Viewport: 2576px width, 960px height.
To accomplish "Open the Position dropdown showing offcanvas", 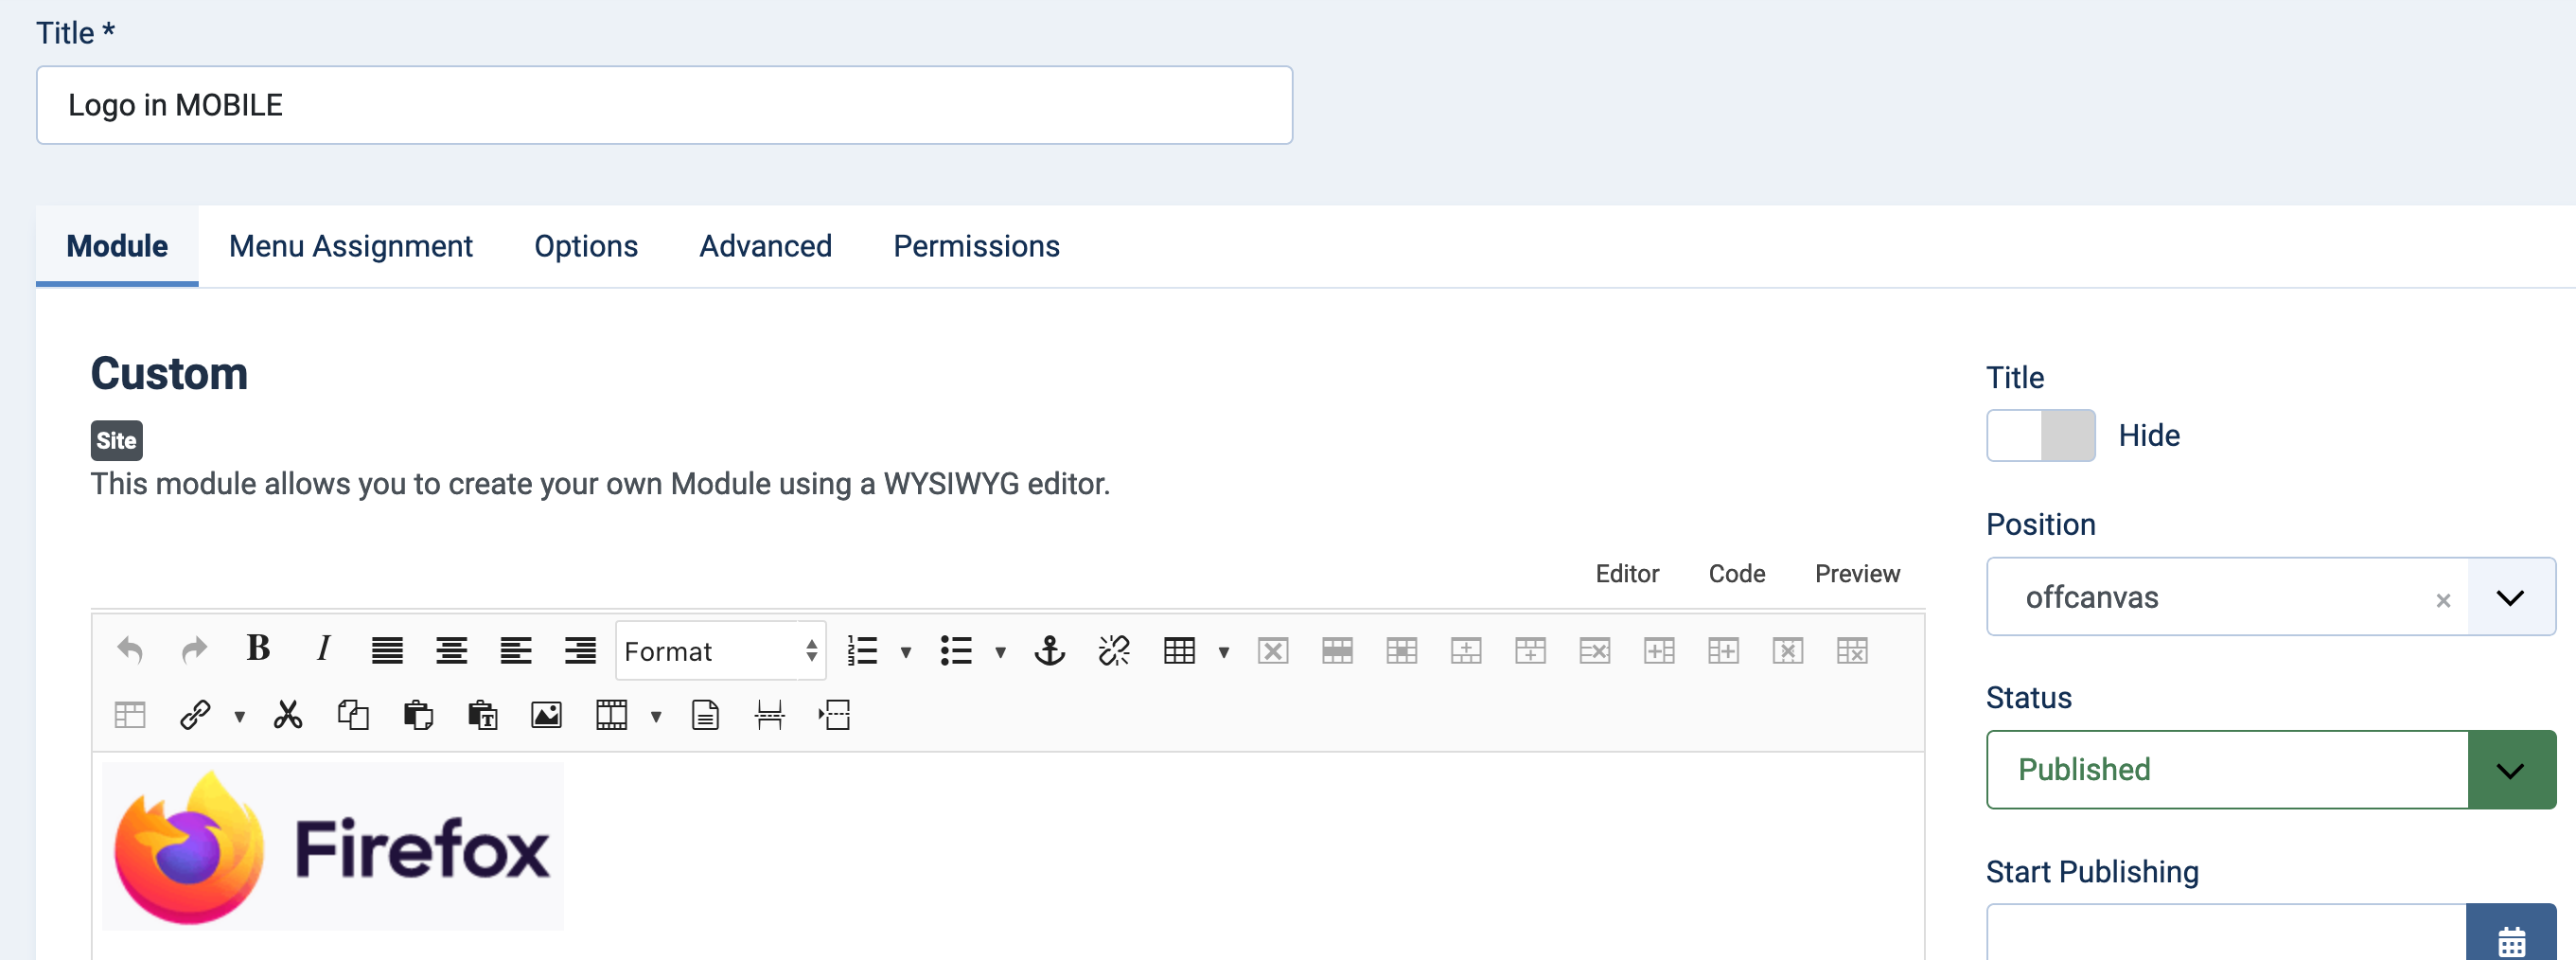I will 2511,596.
